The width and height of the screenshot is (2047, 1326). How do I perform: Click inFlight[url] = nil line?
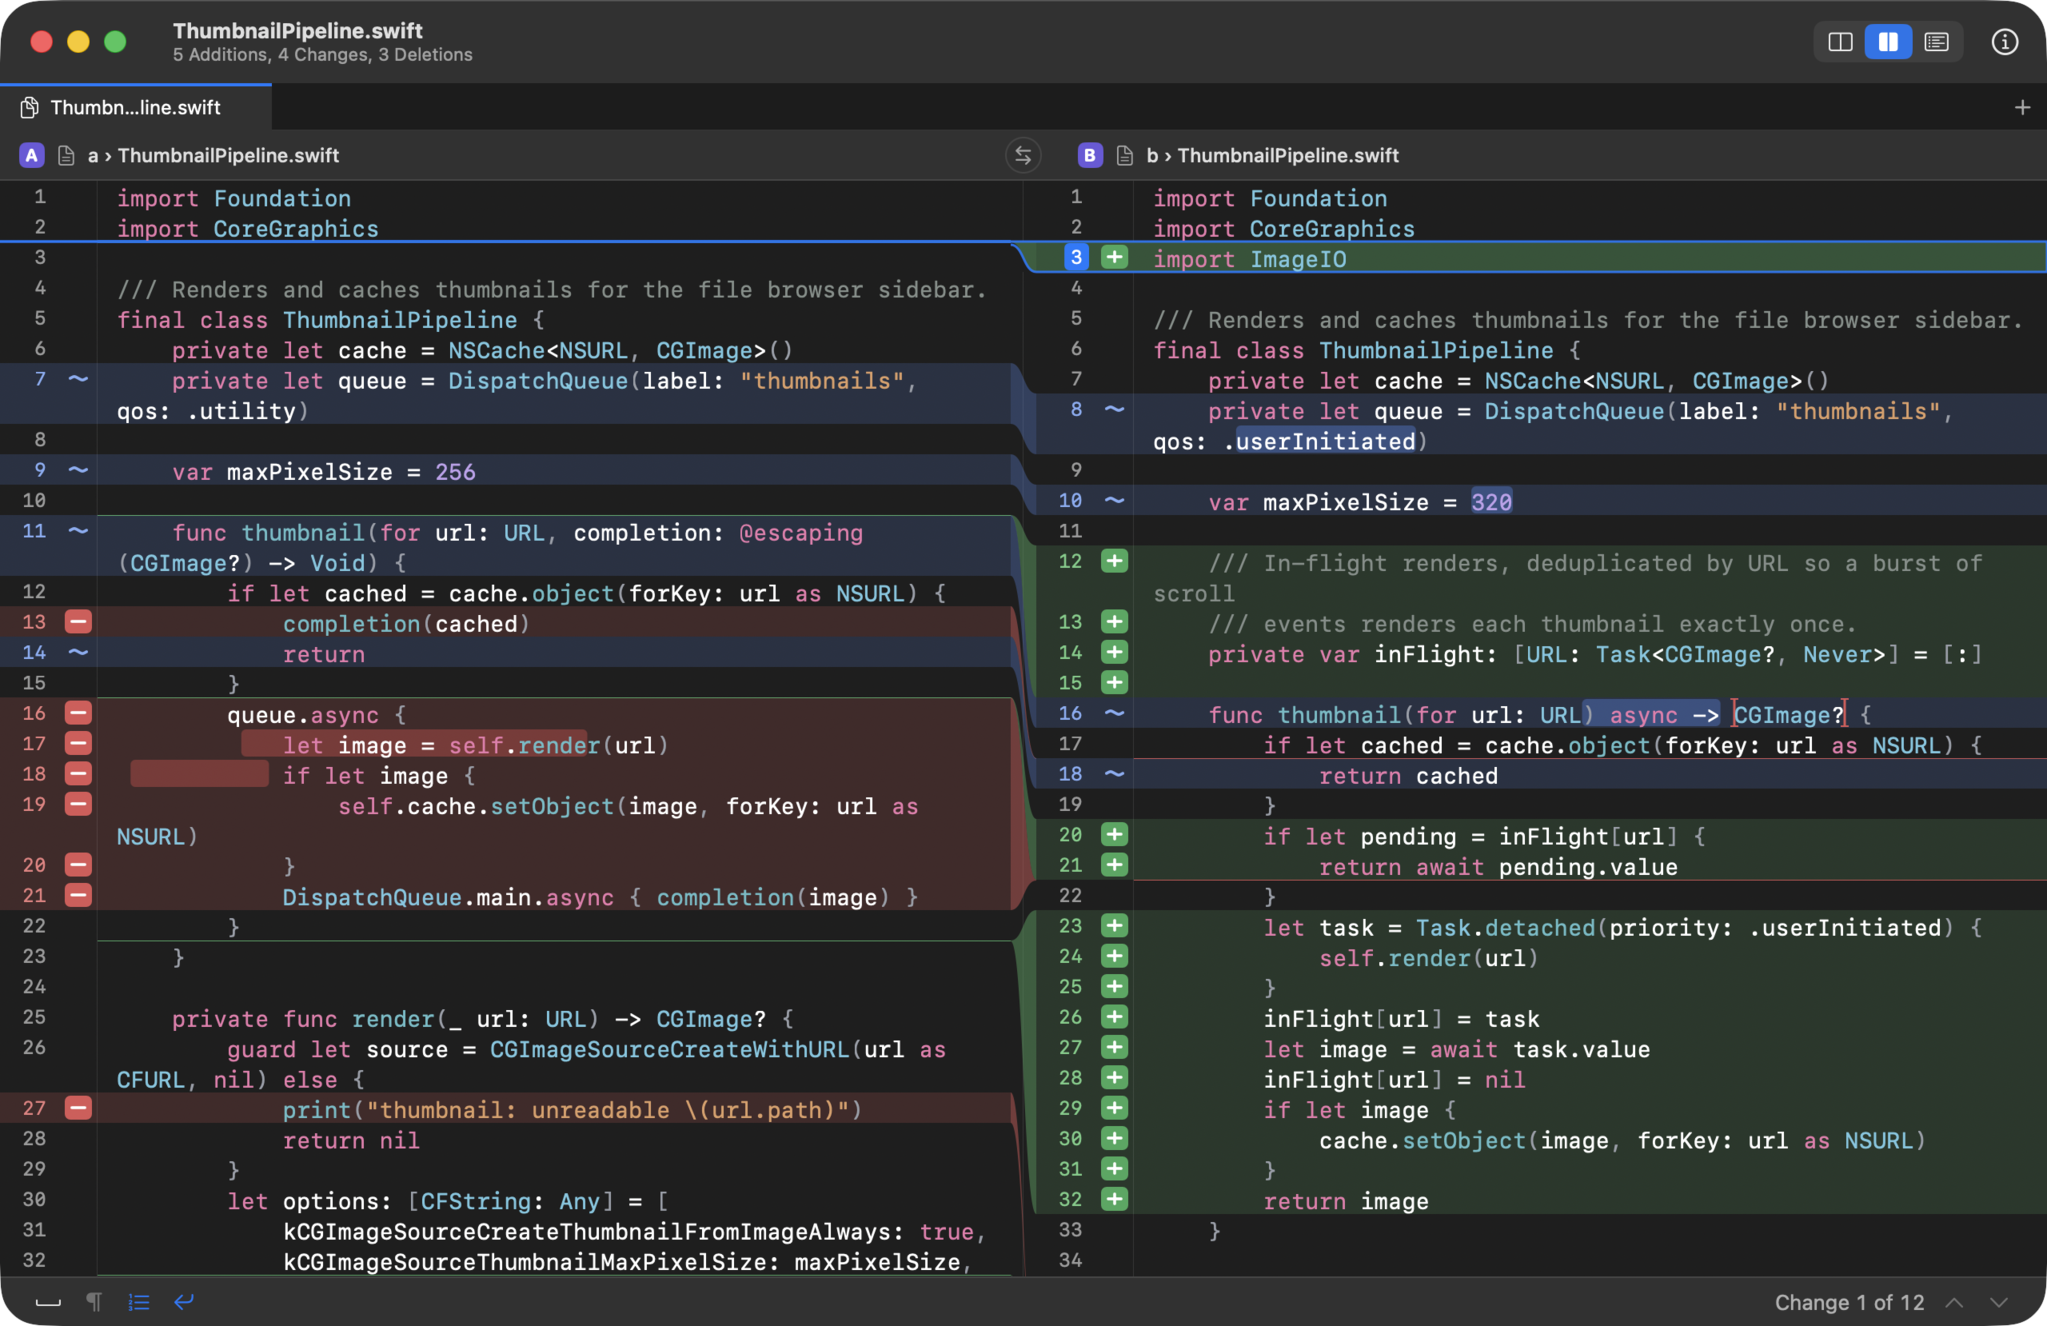pos(1394,1080)
